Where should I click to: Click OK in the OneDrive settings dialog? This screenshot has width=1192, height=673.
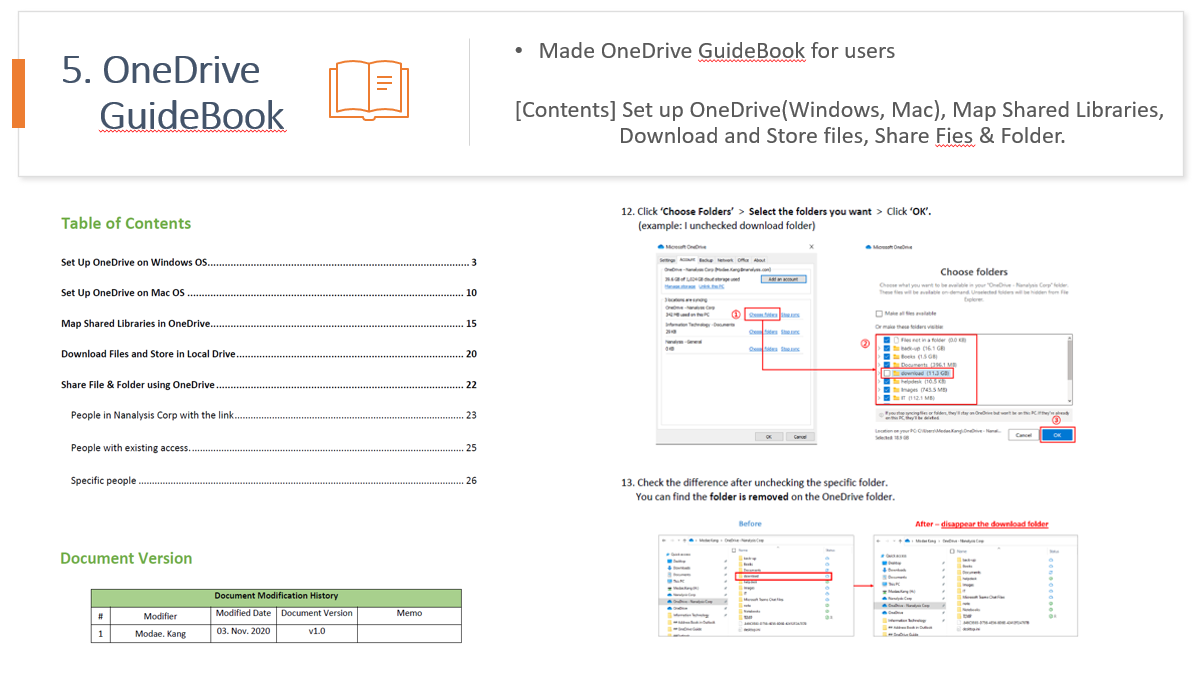pyautogui.click(x=769, y=436)
